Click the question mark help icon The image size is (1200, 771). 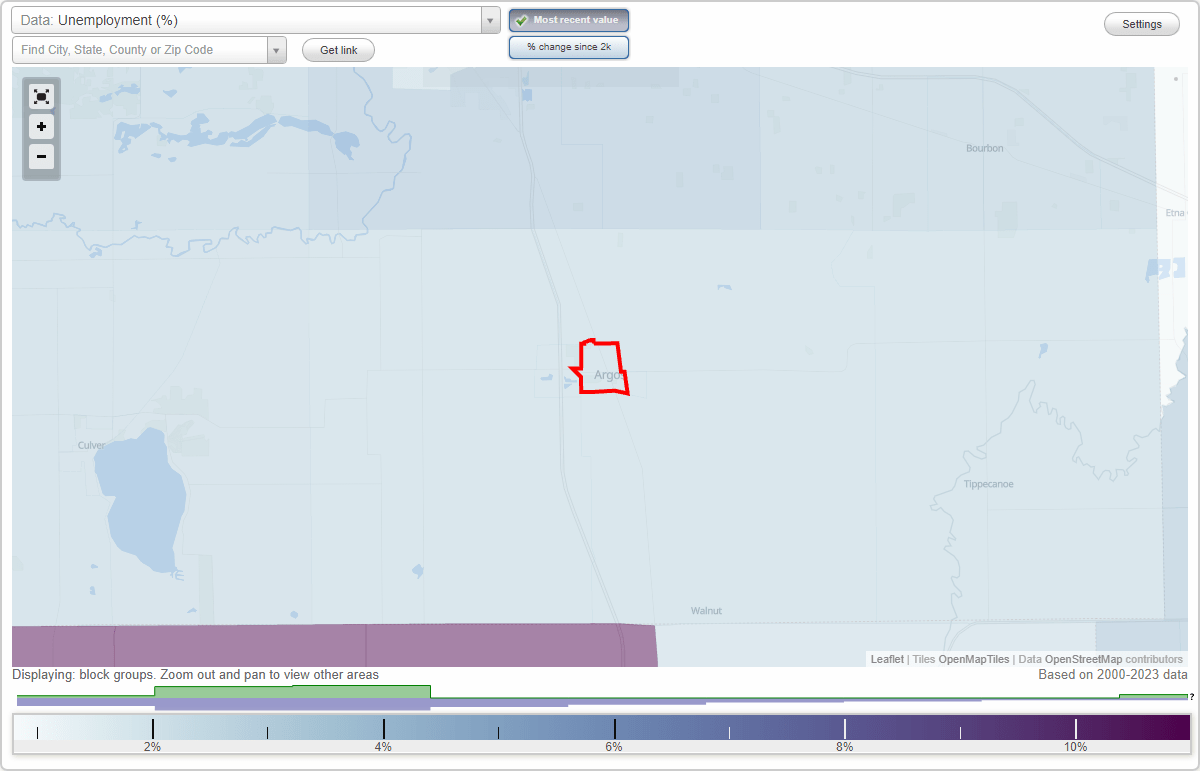[x=1192, y=697]
